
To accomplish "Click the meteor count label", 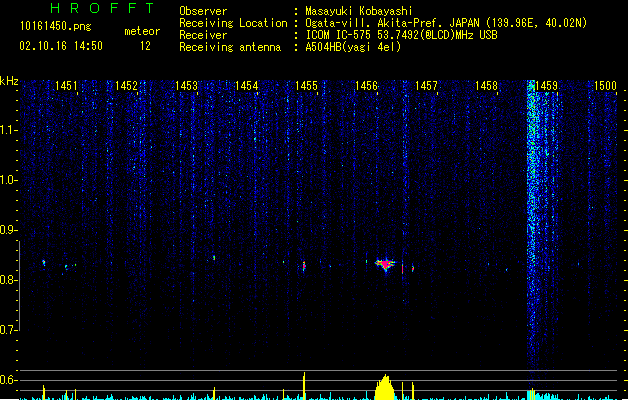I will point(142,31).
